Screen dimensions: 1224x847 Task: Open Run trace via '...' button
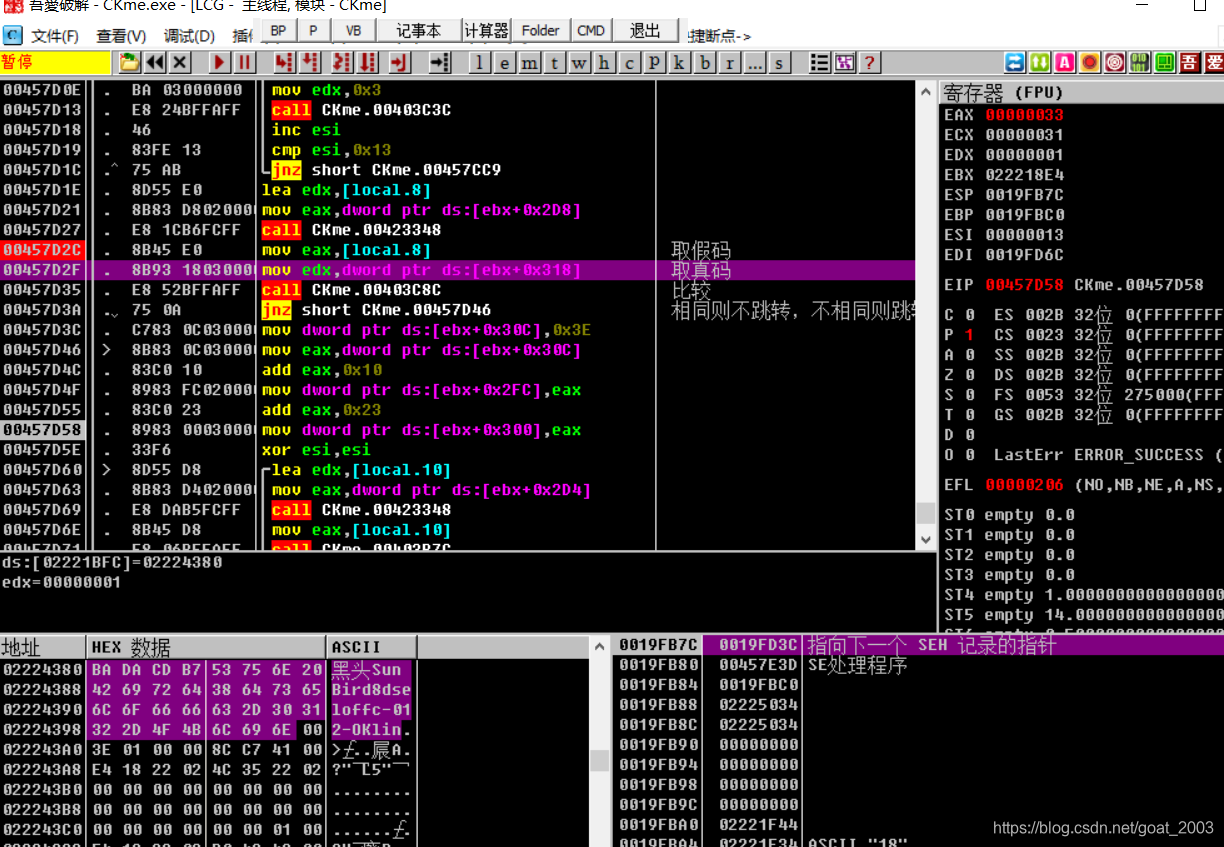(x=755, y=63)
